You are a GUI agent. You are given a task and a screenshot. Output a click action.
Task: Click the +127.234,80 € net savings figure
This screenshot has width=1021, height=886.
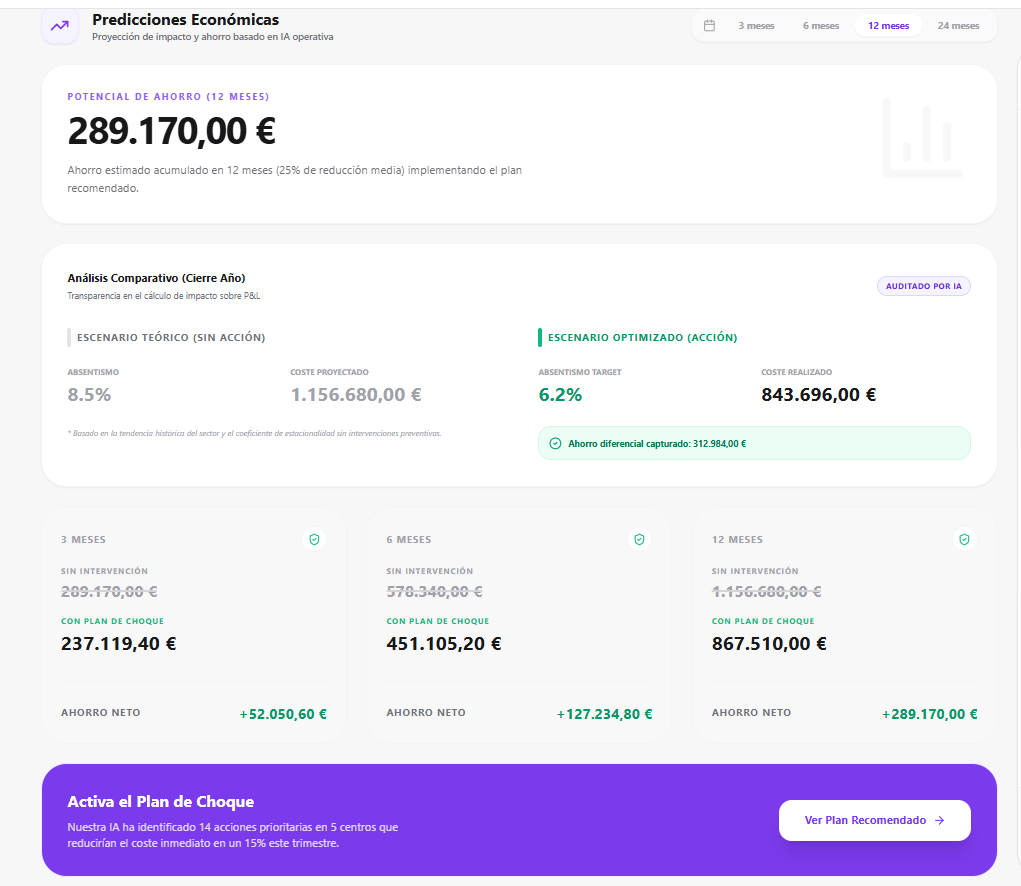[604, 714]
